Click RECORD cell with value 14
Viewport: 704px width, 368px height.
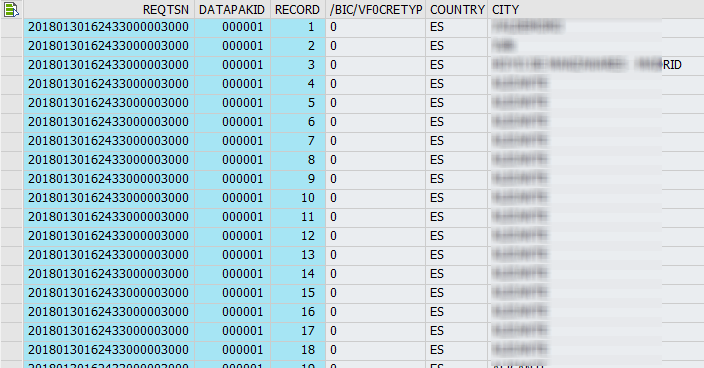(x=298, y=274)
